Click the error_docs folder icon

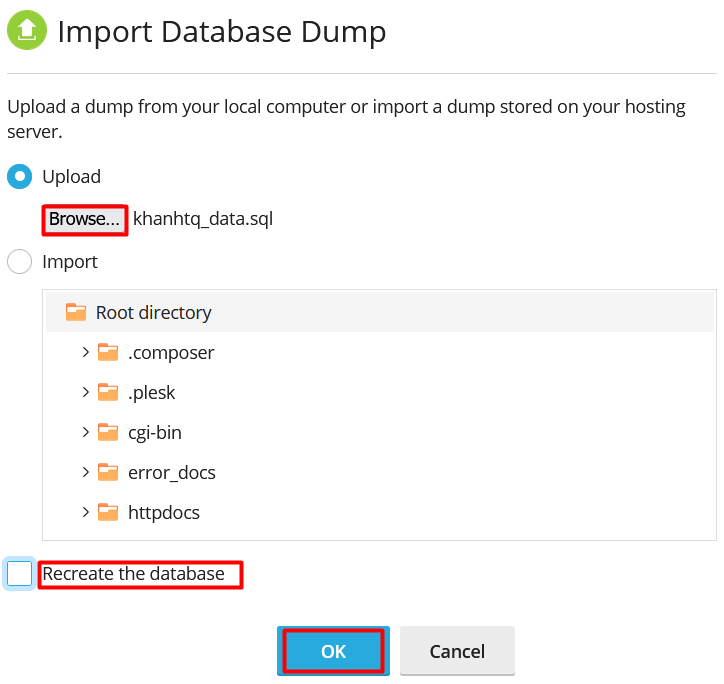click(x=108, y=472)
